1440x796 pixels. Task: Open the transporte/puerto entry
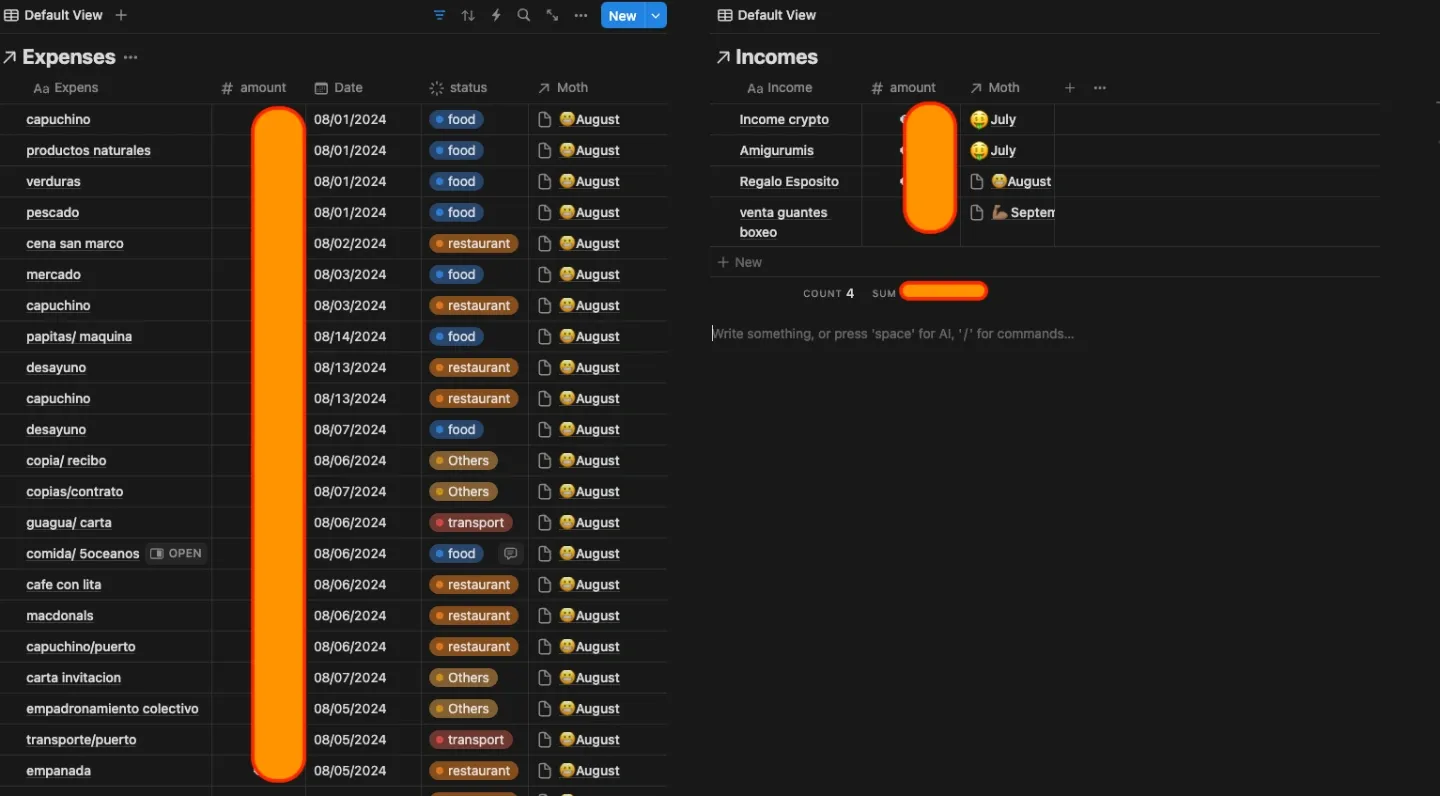click(82, 740)
